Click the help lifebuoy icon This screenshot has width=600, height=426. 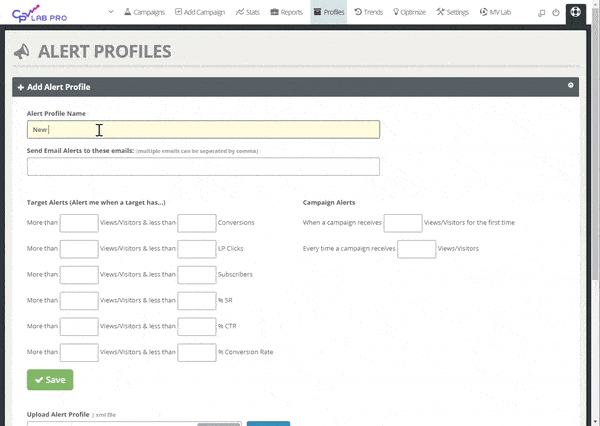(577, 13)
